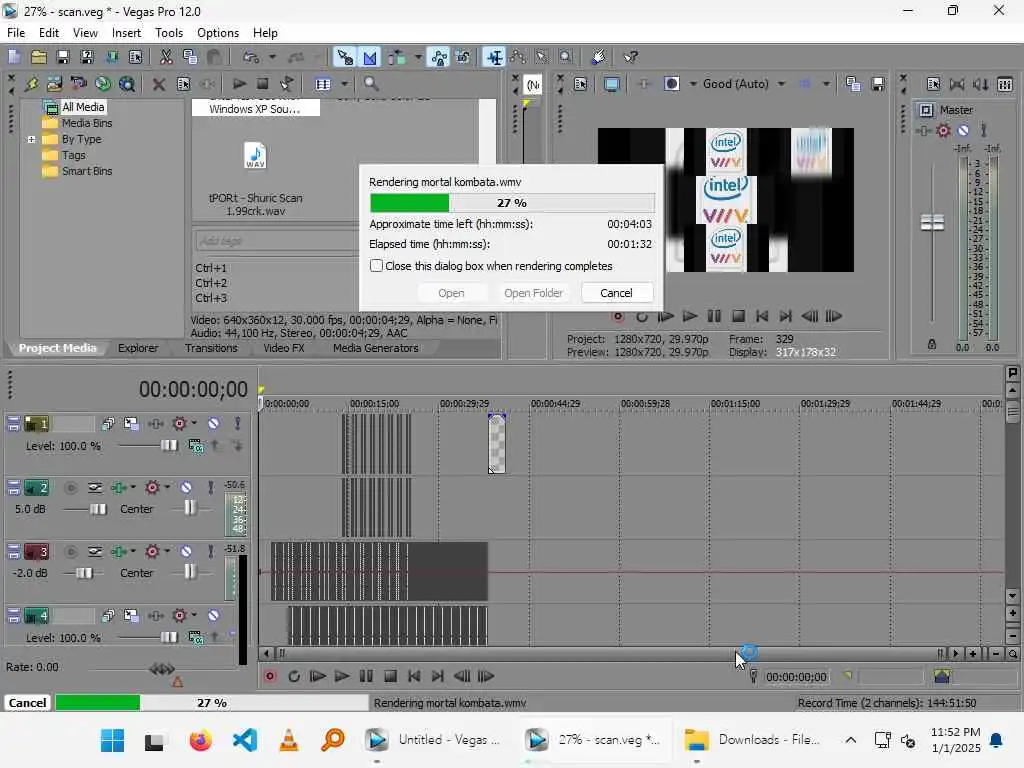Open the Project Media Views dropdown arrow

point(344,84)
